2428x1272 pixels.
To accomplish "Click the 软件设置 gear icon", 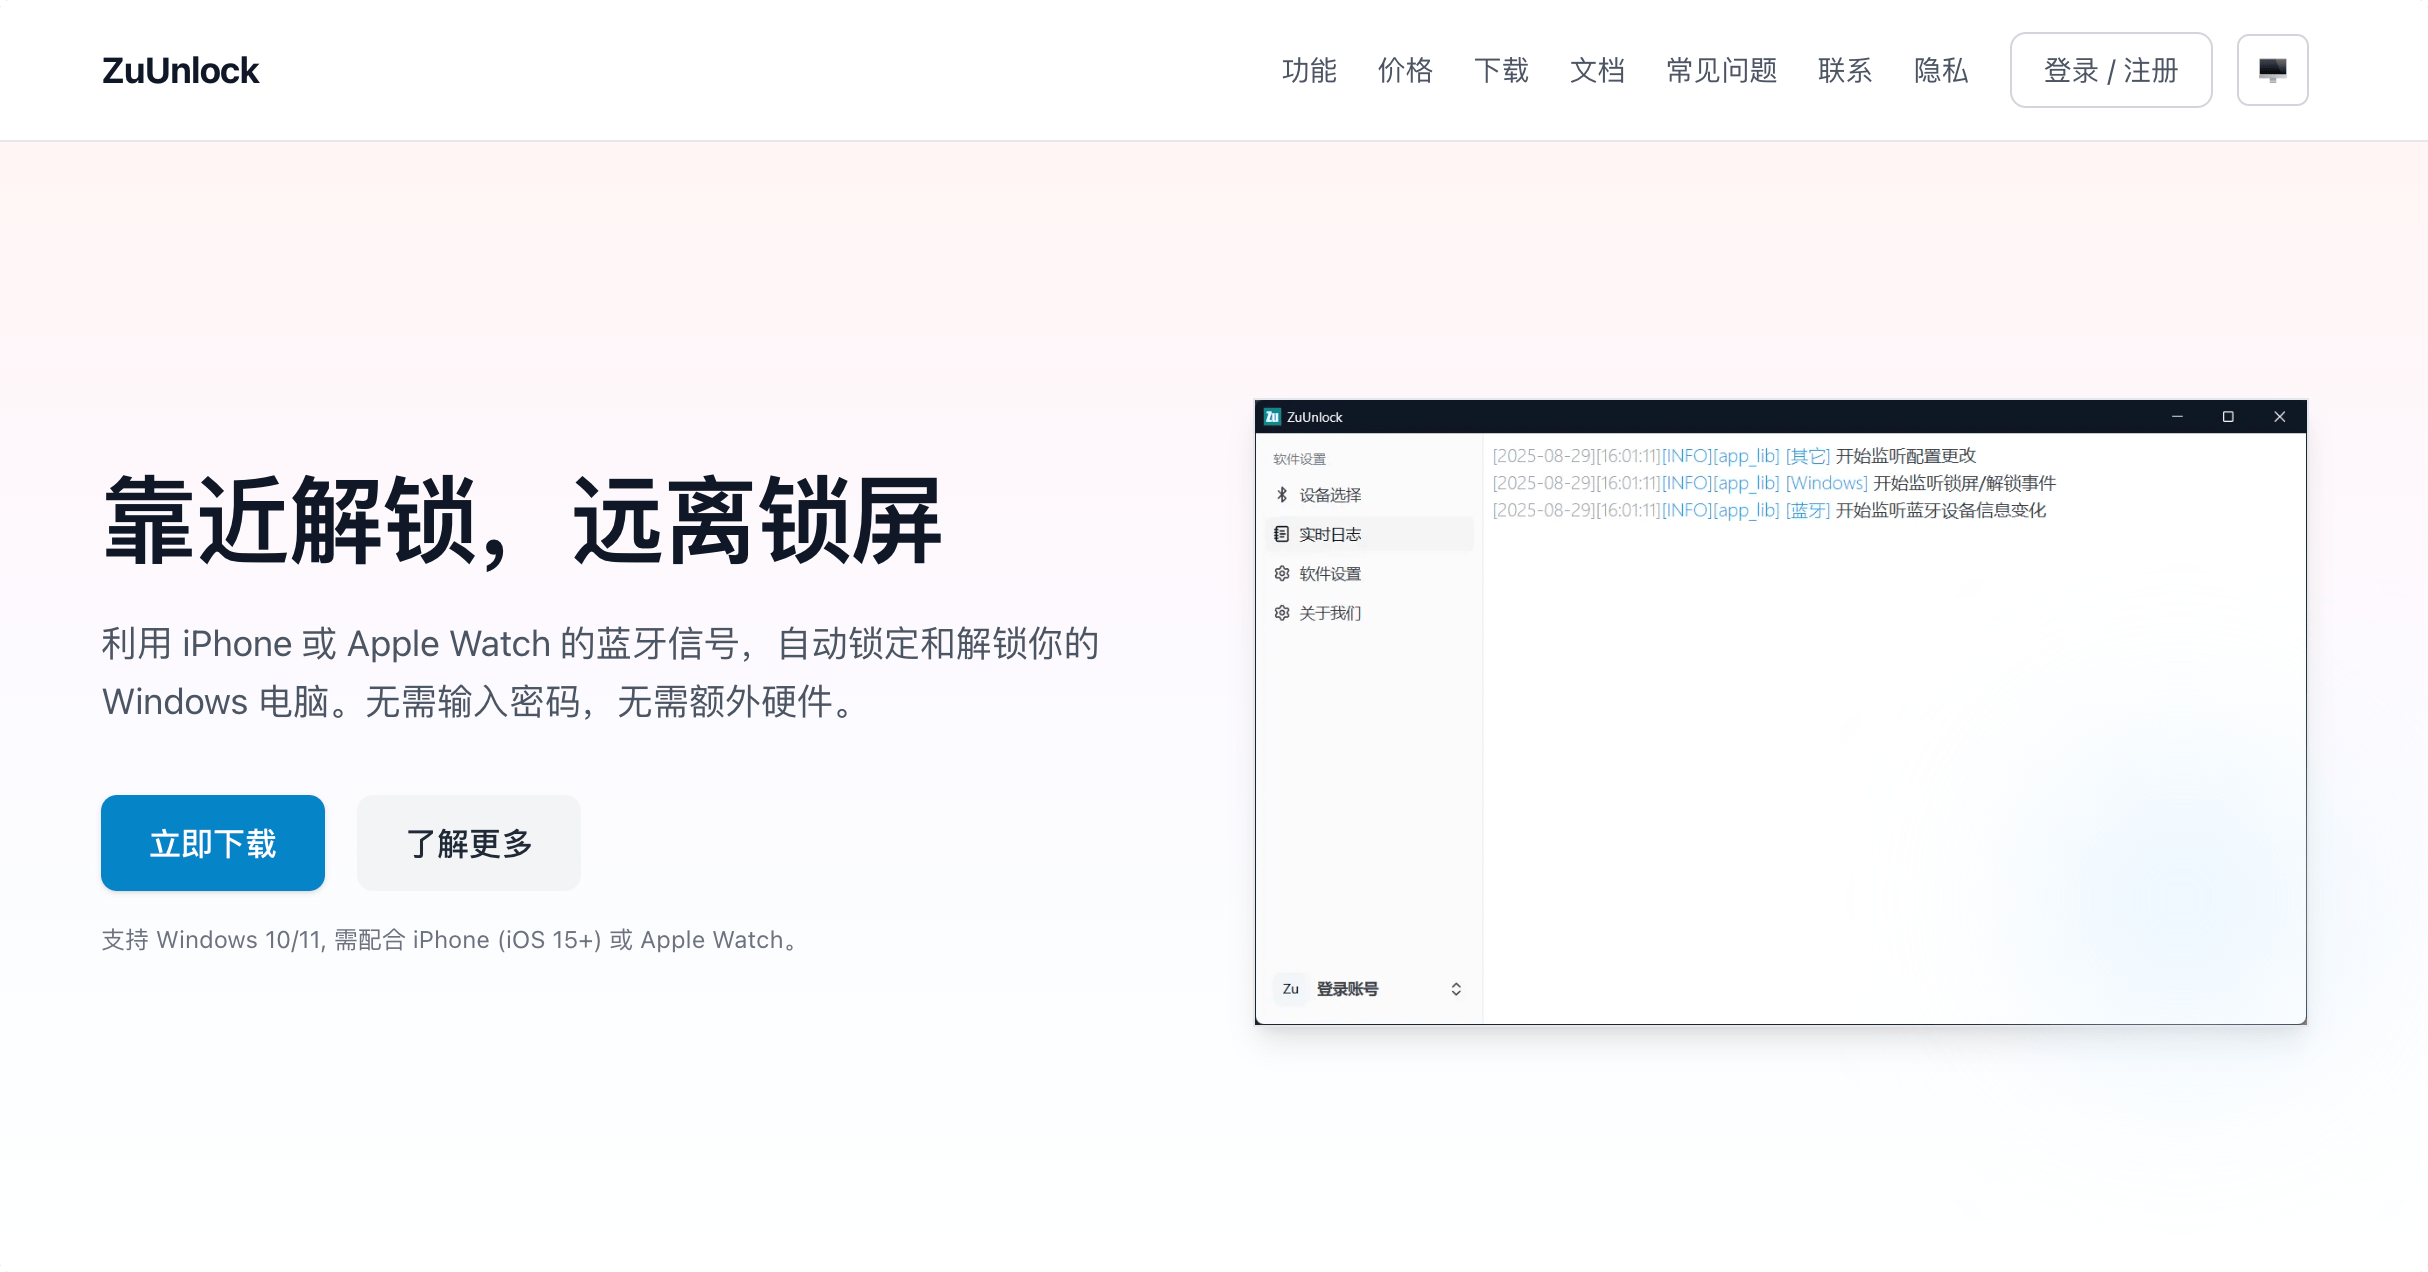I will click(x=1282, y=573).
